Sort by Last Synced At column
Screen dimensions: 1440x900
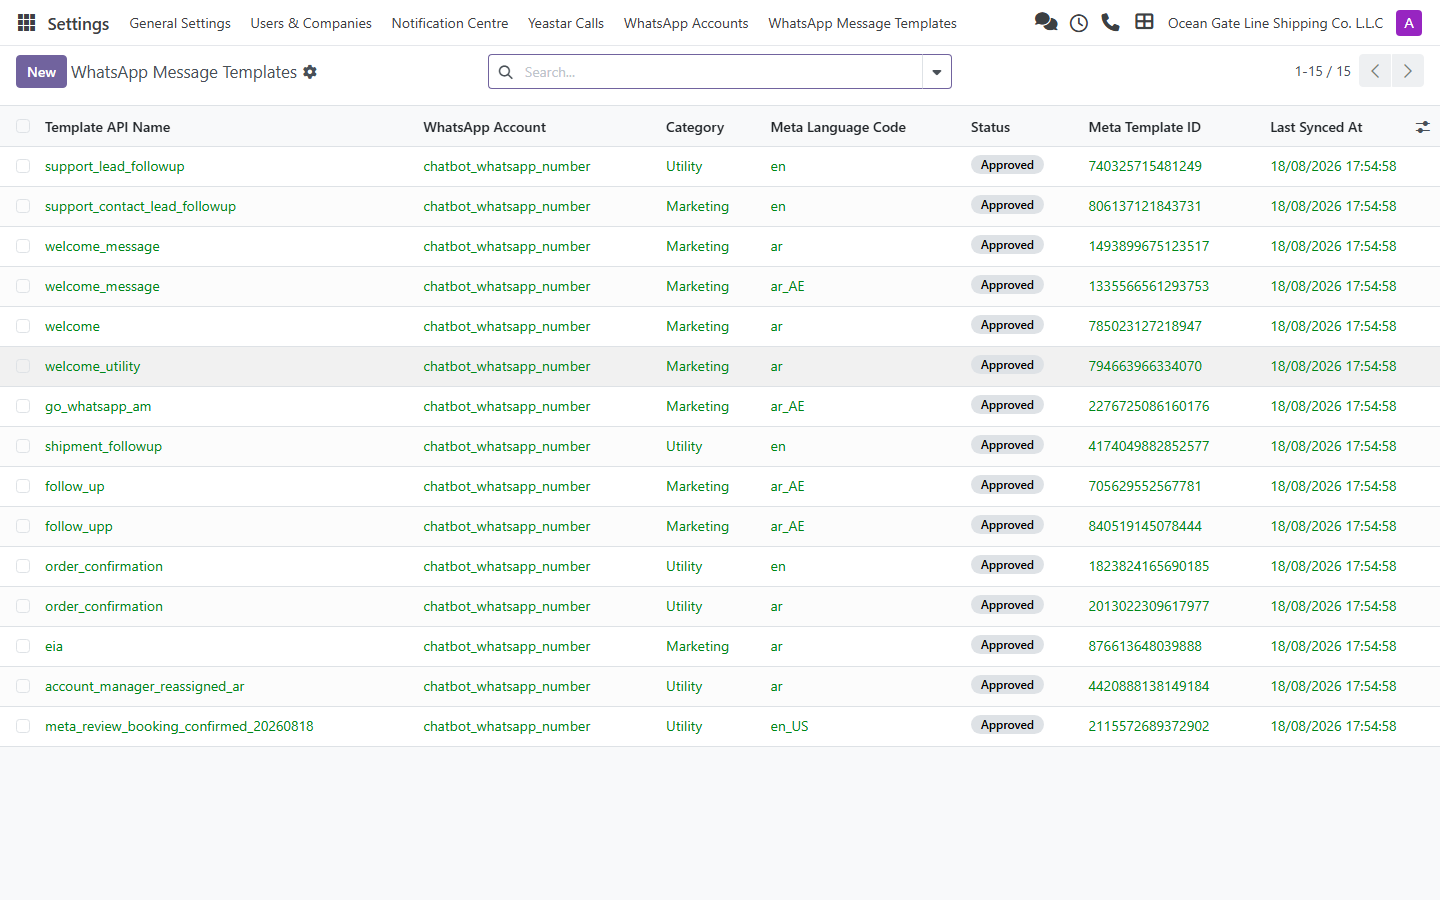(1316, 127)
